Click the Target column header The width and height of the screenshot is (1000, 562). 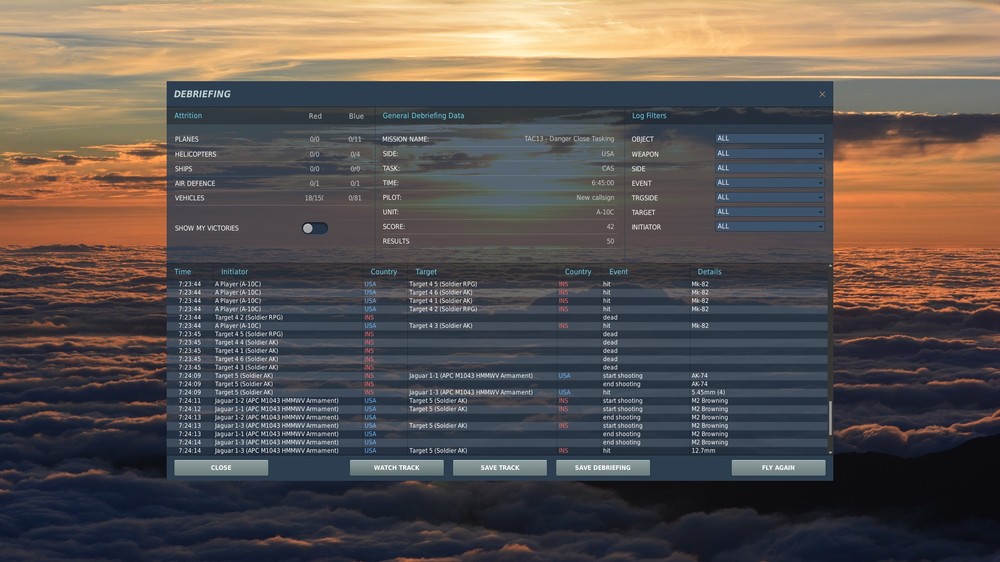click(x=426, y=272)
